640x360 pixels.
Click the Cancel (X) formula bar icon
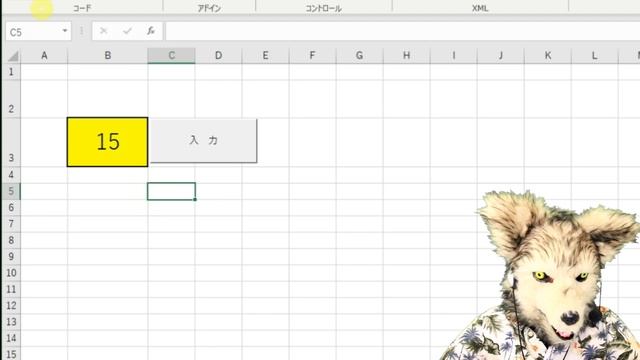[104, 31]
